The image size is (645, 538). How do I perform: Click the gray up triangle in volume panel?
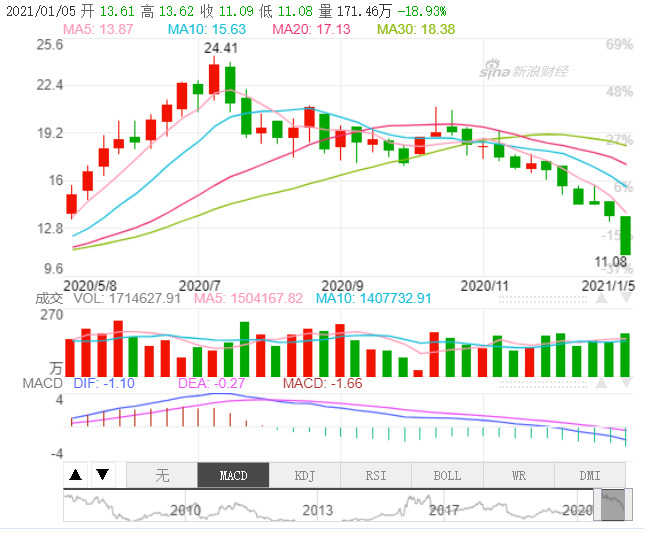pos(601,297)
